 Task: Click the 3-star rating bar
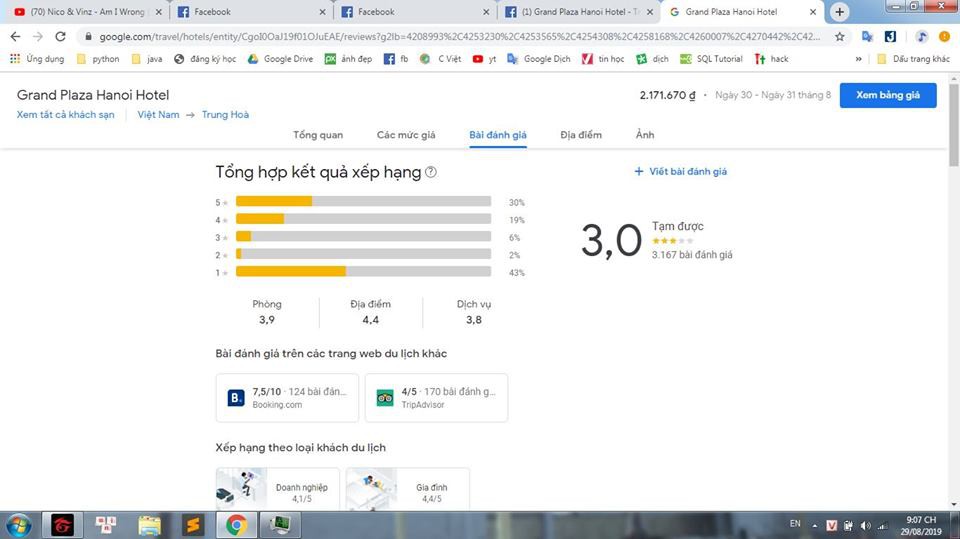[363, 237]
